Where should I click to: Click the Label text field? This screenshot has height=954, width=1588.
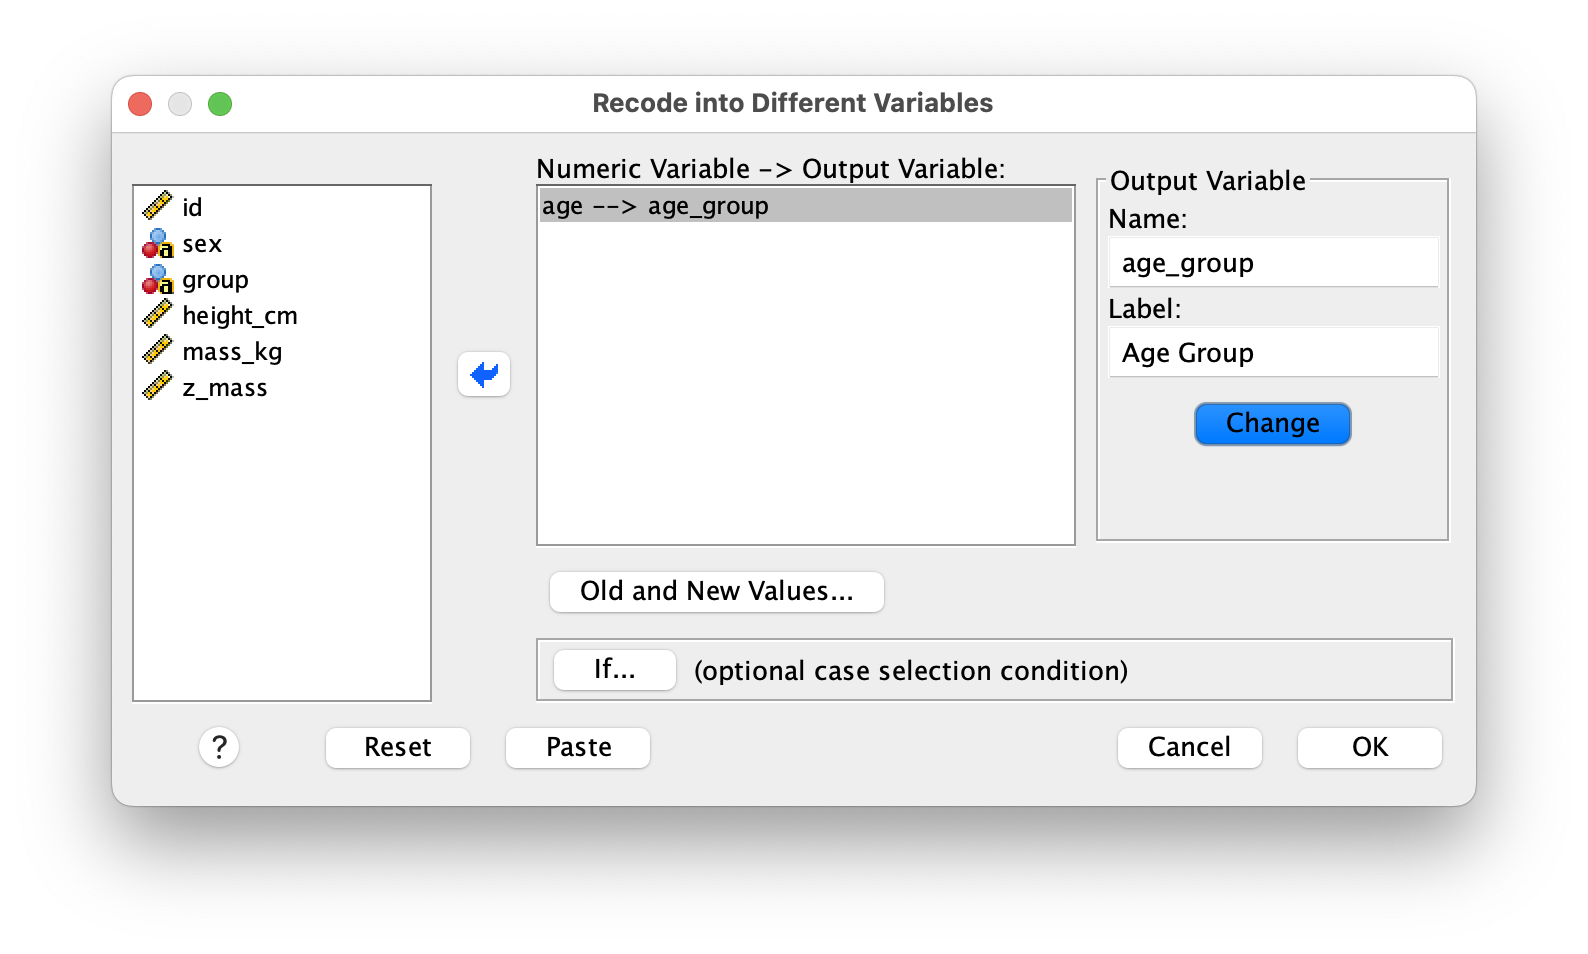coord(1273,353)
